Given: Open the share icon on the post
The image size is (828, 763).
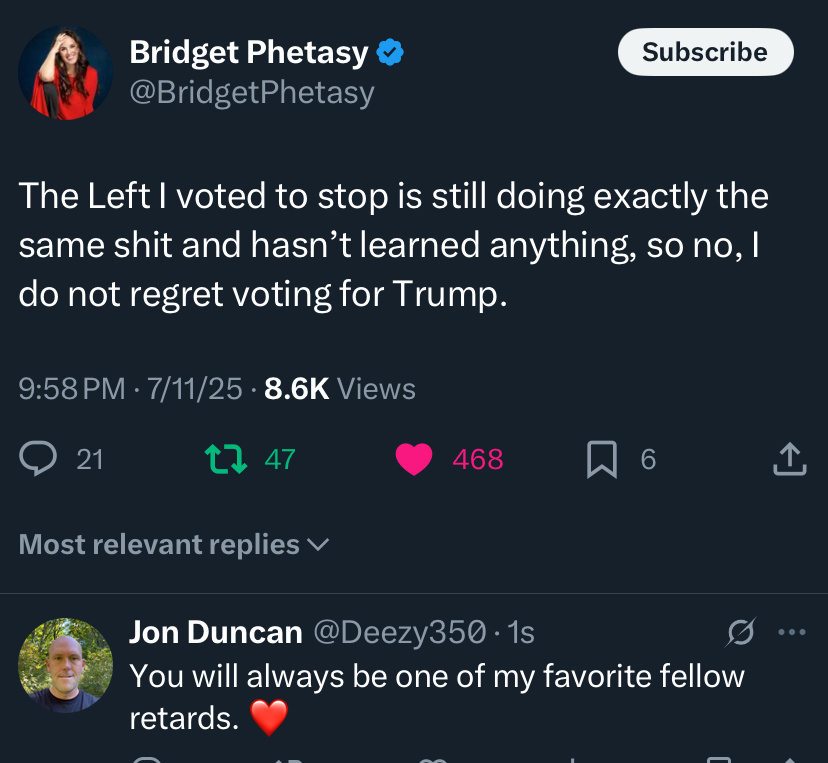Looking at the screenshot, I should point(790,458).
